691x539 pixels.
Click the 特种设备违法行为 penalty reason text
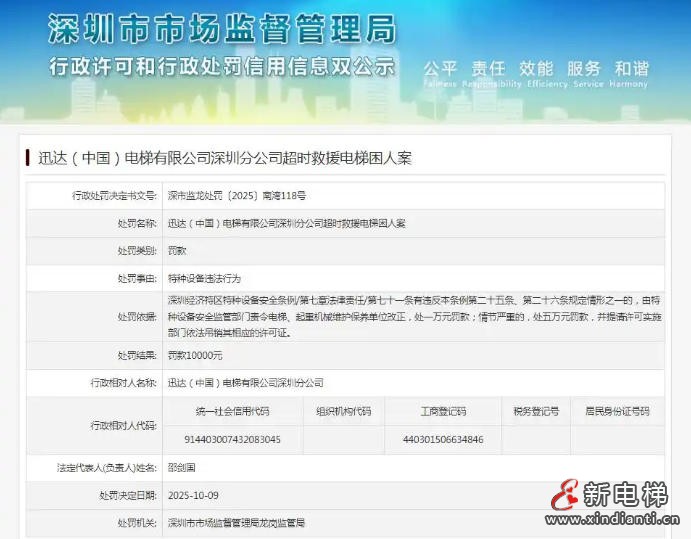tap(204, 277)
